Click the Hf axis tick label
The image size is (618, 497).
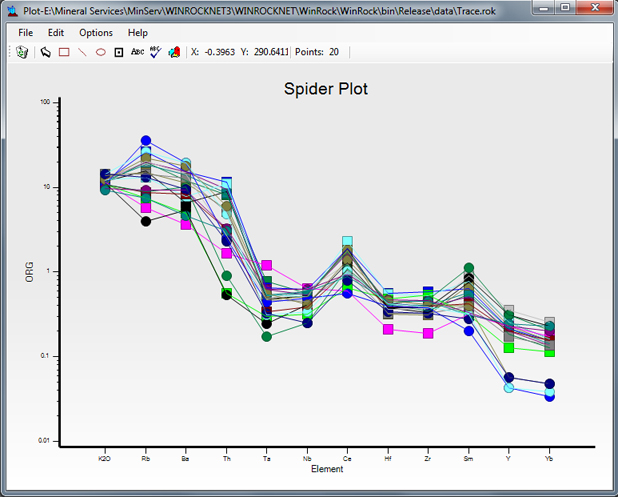388,459
